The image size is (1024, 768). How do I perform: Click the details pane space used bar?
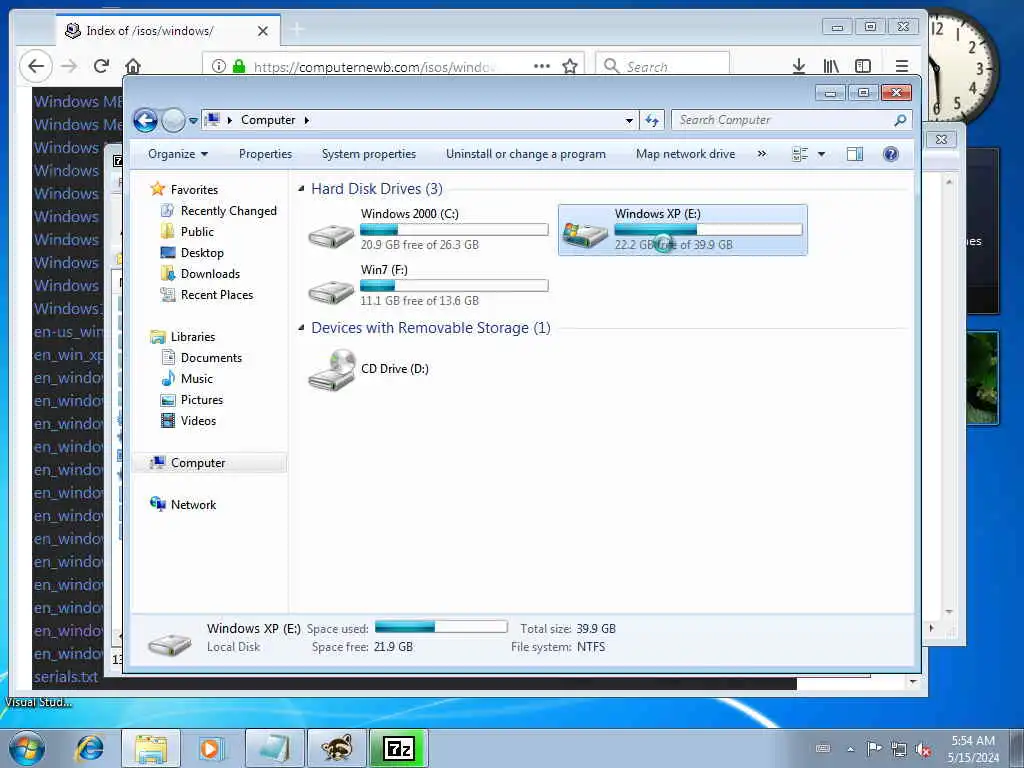click(x=441, y=627)
